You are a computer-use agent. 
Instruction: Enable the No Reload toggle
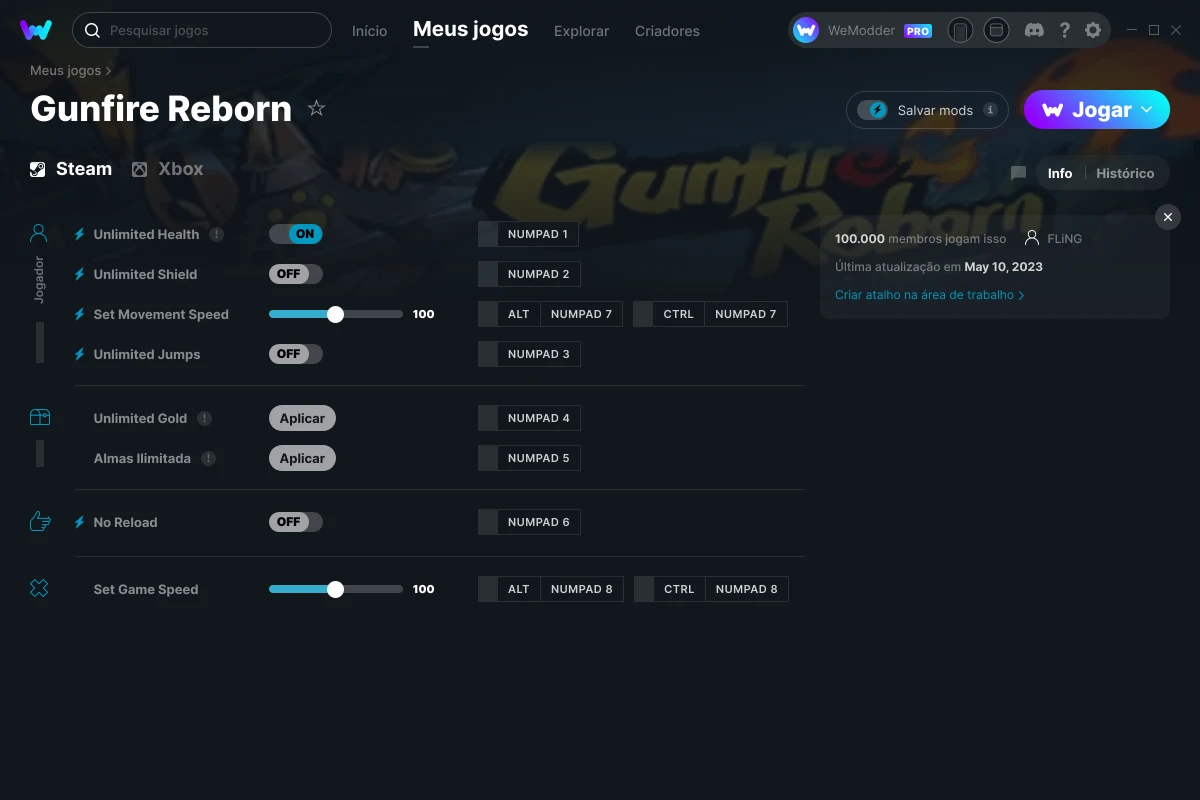point(296,522)
